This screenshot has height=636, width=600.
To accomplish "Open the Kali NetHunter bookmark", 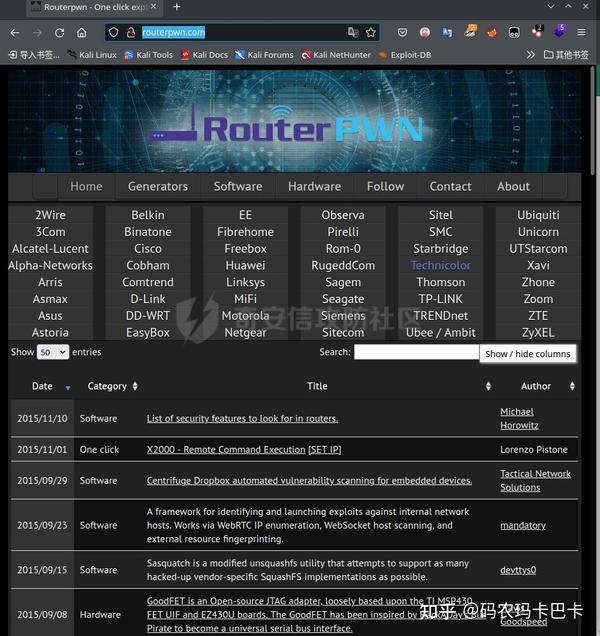I will coord(336,54).
